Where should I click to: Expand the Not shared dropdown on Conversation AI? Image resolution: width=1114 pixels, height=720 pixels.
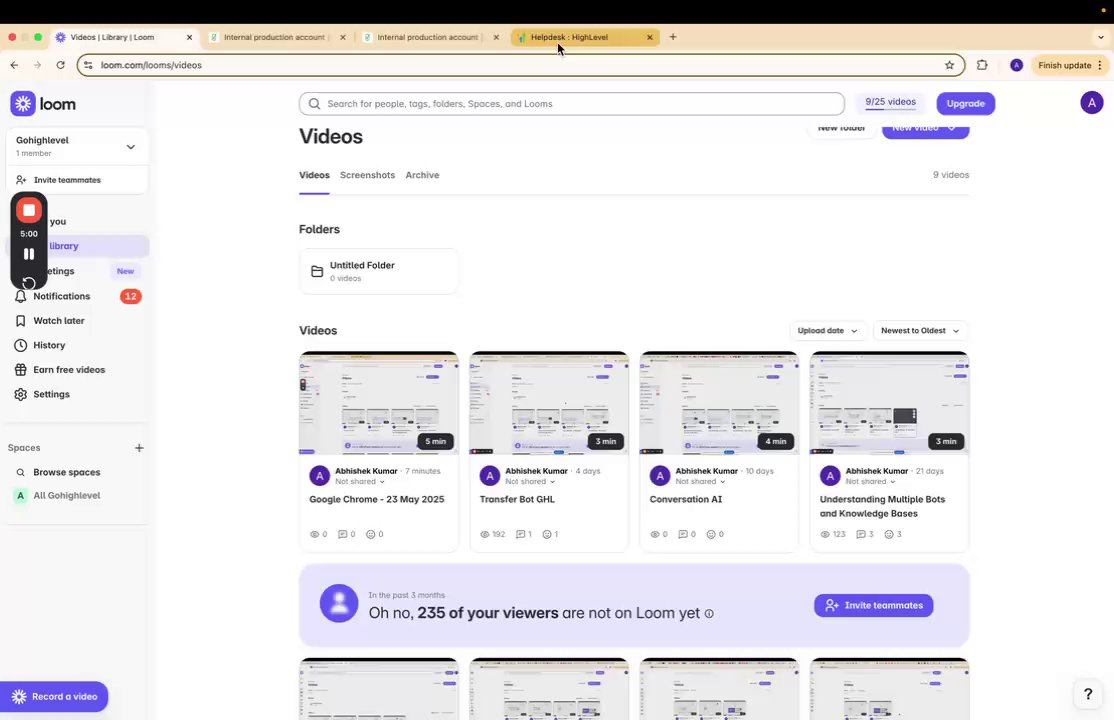(700, 482)
